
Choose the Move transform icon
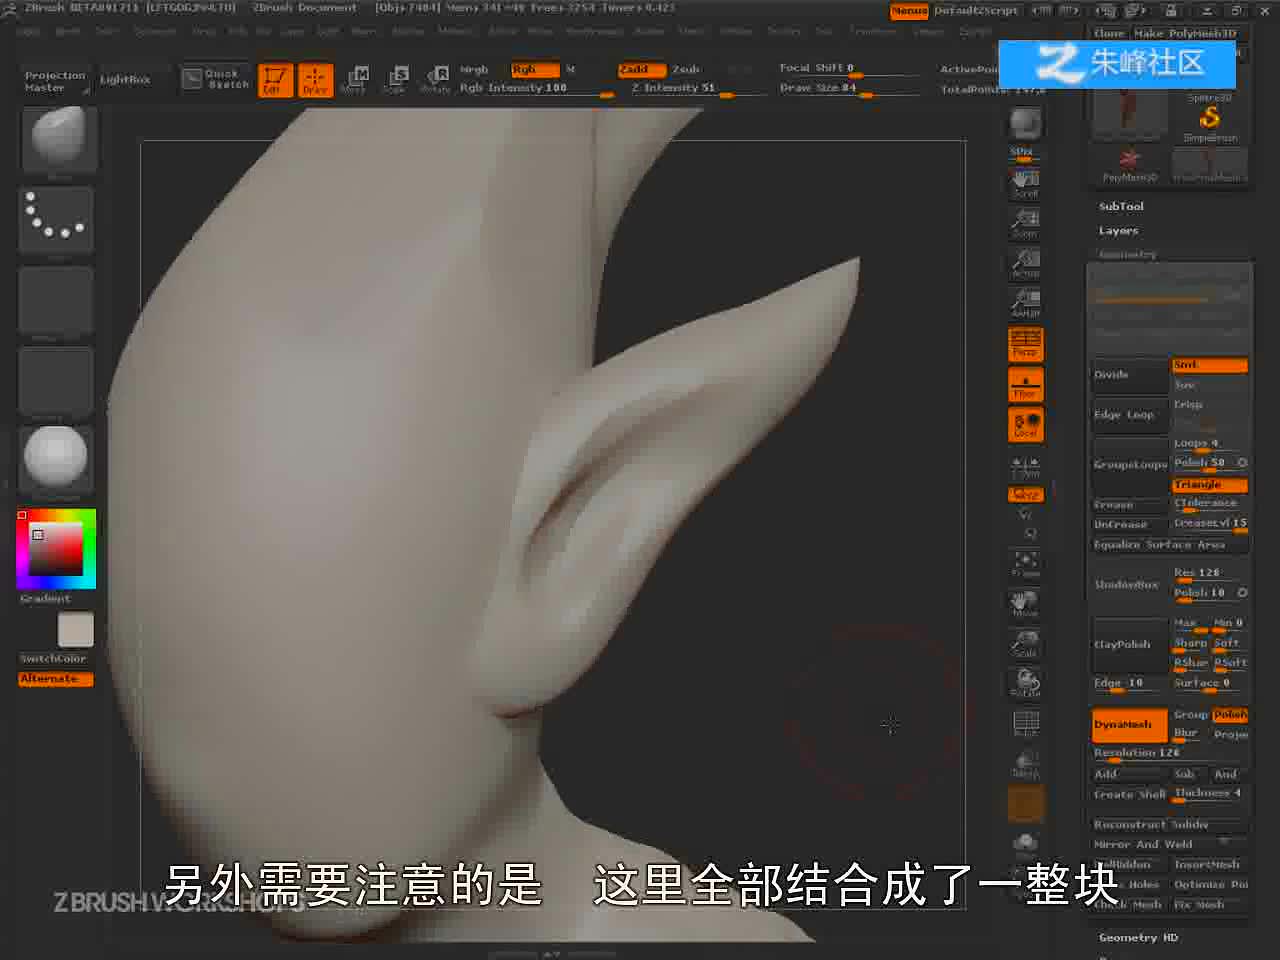[354, 80]
